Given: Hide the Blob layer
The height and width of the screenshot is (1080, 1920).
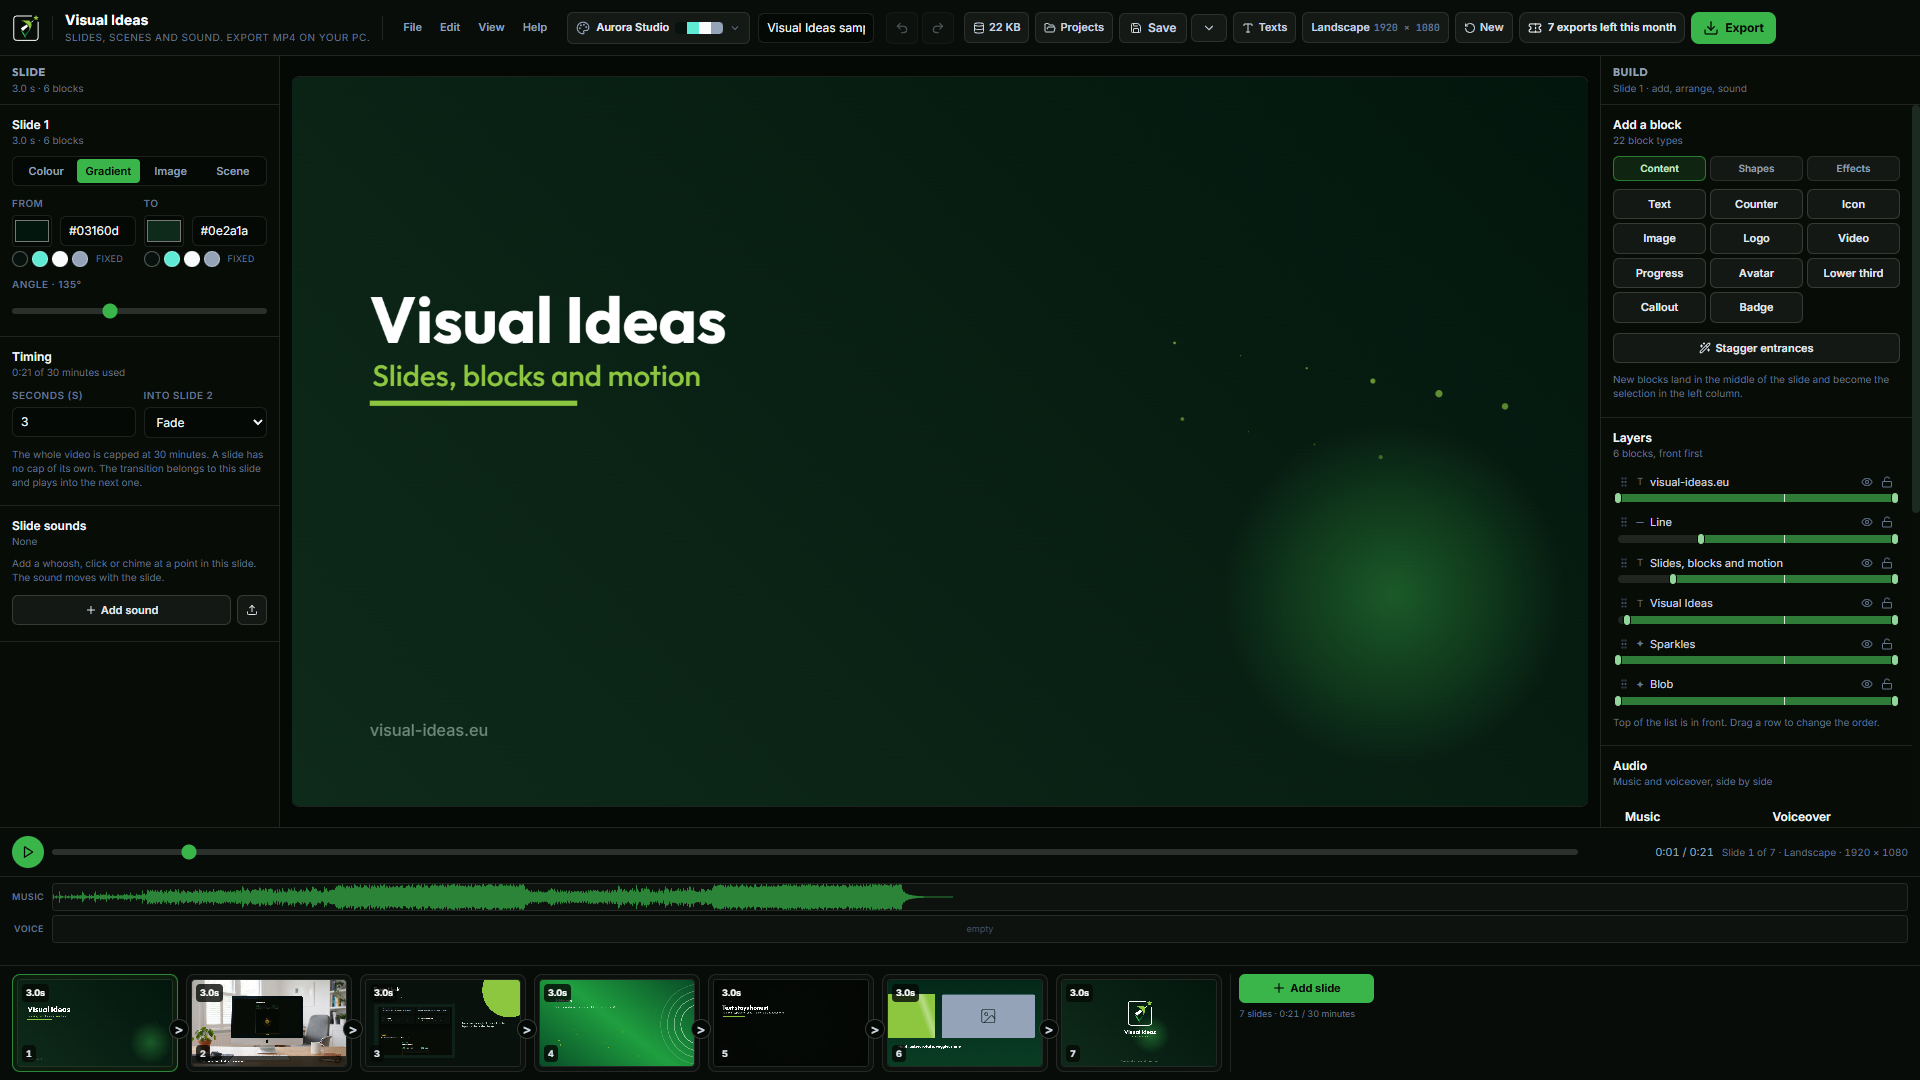Looking at the screenshot, I should pos(1866,684).
